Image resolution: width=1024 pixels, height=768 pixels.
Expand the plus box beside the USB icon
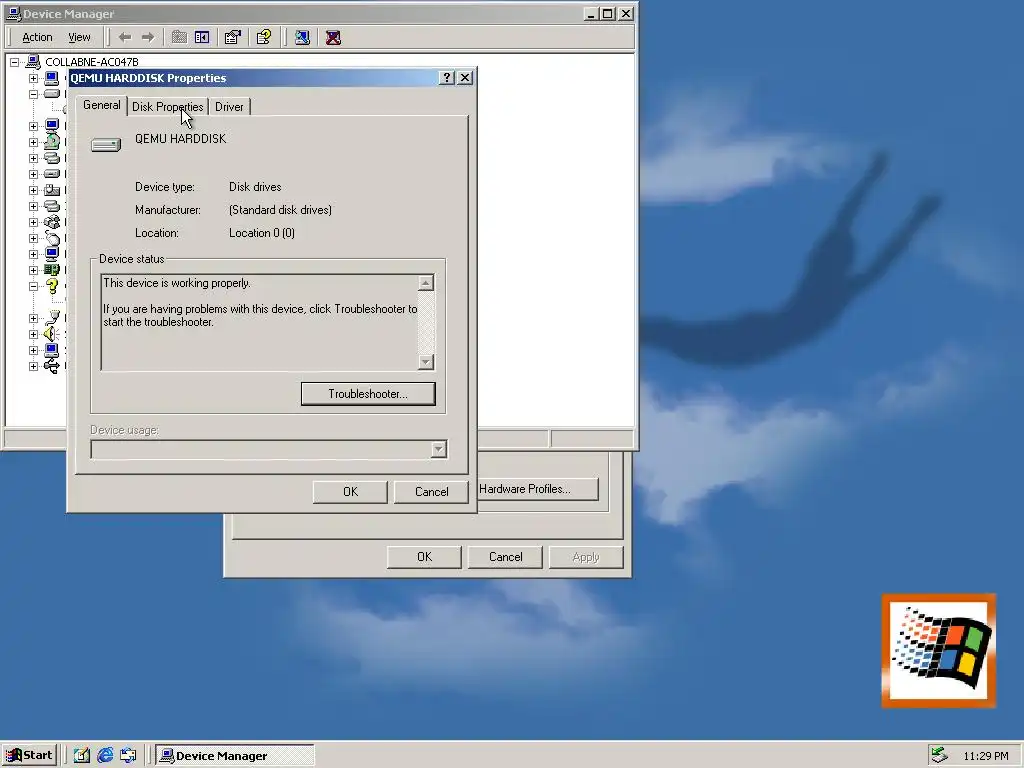[33, 366]
